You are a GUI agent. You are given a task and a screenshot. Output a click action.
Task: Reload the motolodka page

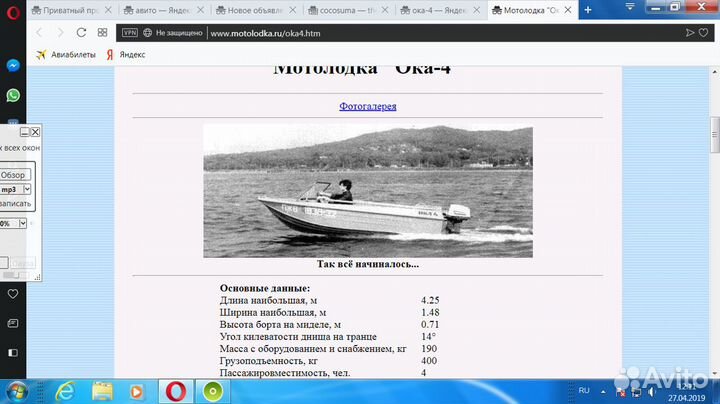point(81,33)
